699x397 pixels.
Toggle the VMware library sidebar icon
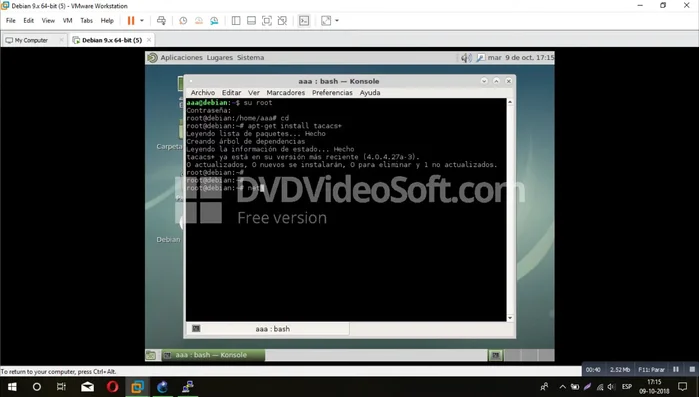point(236,20)
